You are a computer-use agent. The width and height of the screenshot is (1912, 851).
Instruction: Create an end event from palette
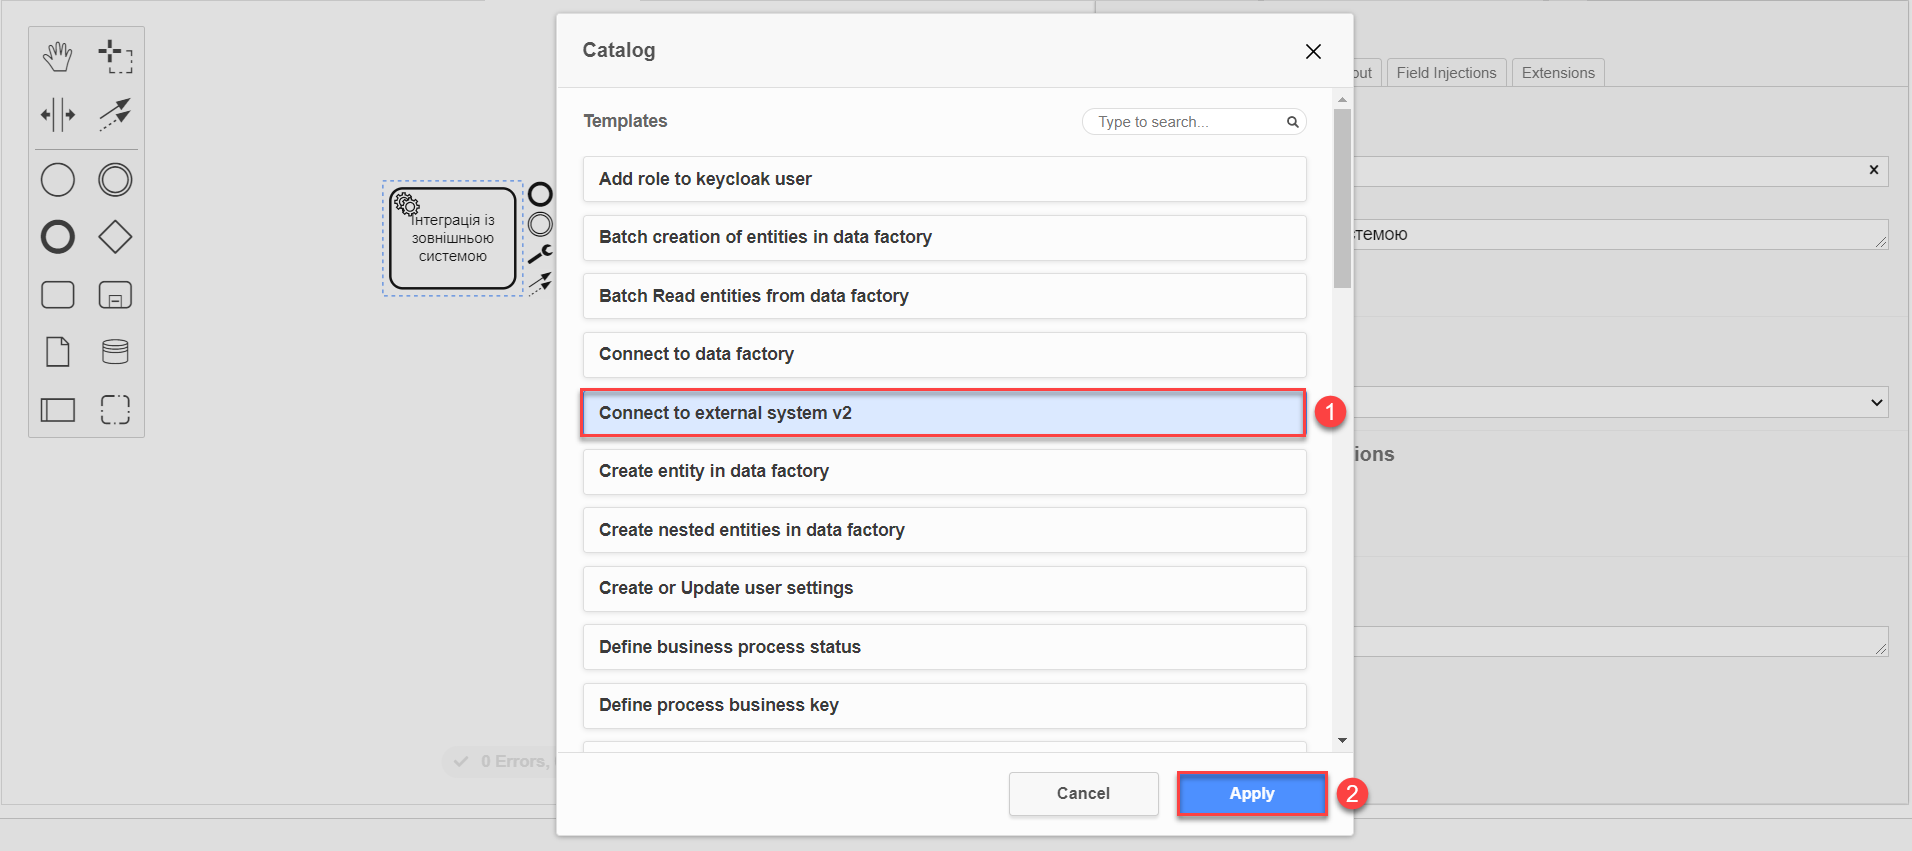pos(58,237)
